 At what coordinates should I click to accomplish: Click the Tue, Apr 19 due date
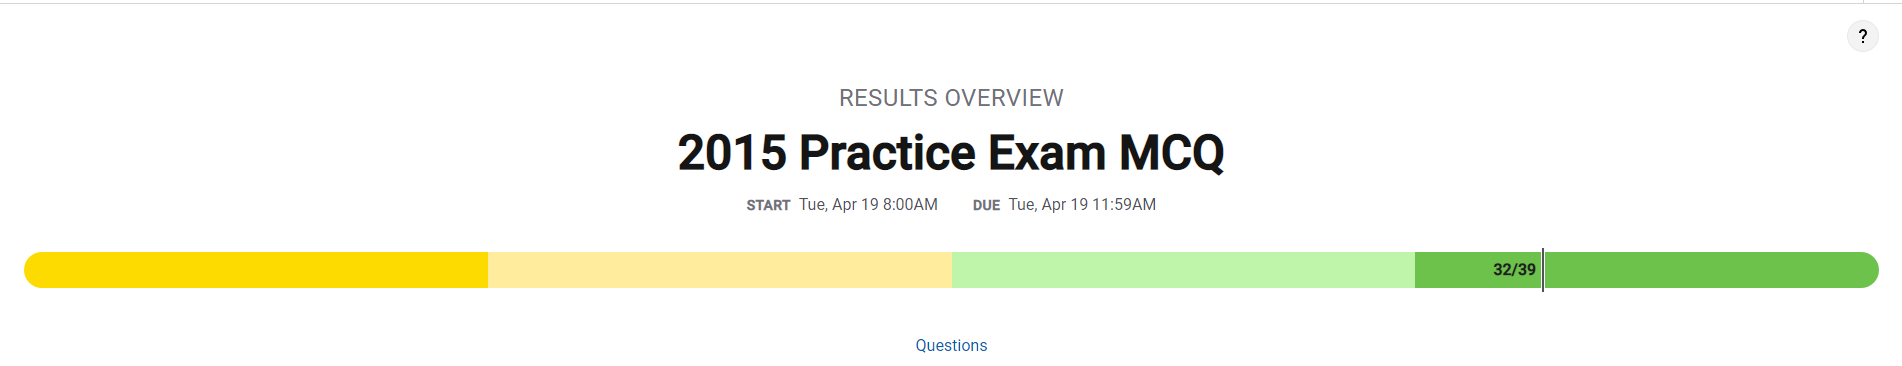pos(1048,204)
